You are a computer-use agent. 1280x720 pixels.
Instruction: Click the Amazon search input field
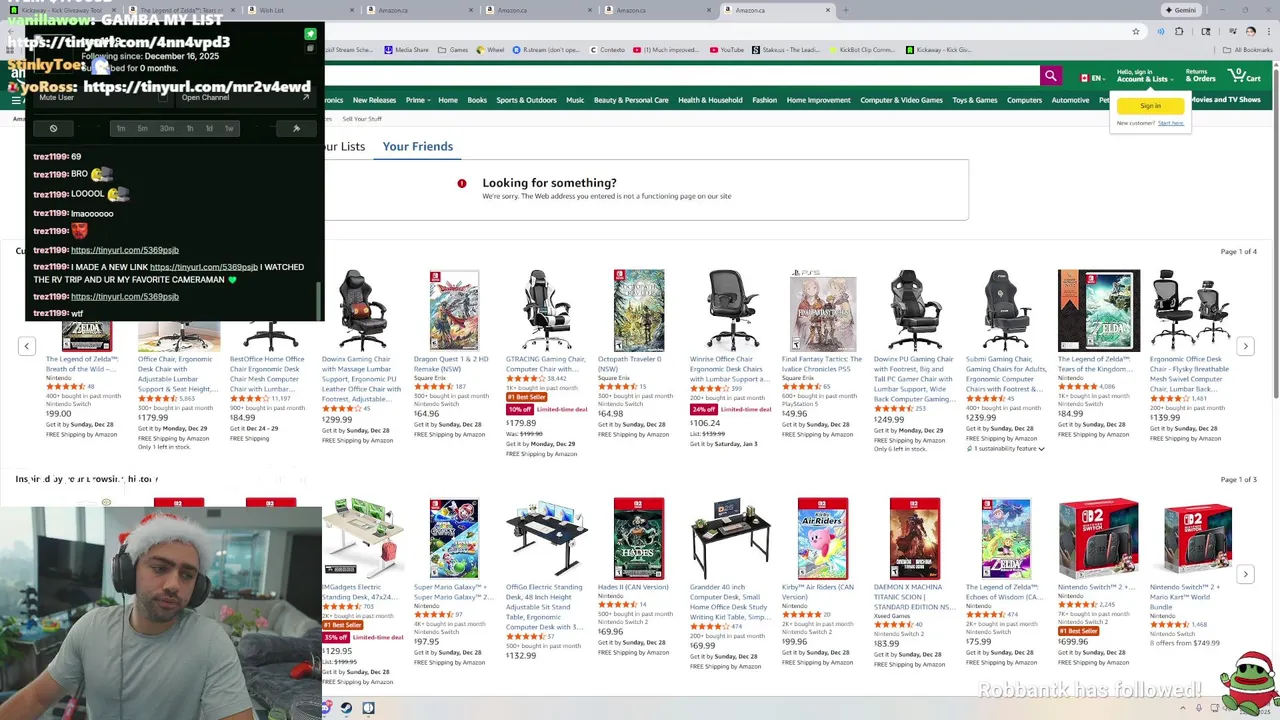(x=680, y=76)
